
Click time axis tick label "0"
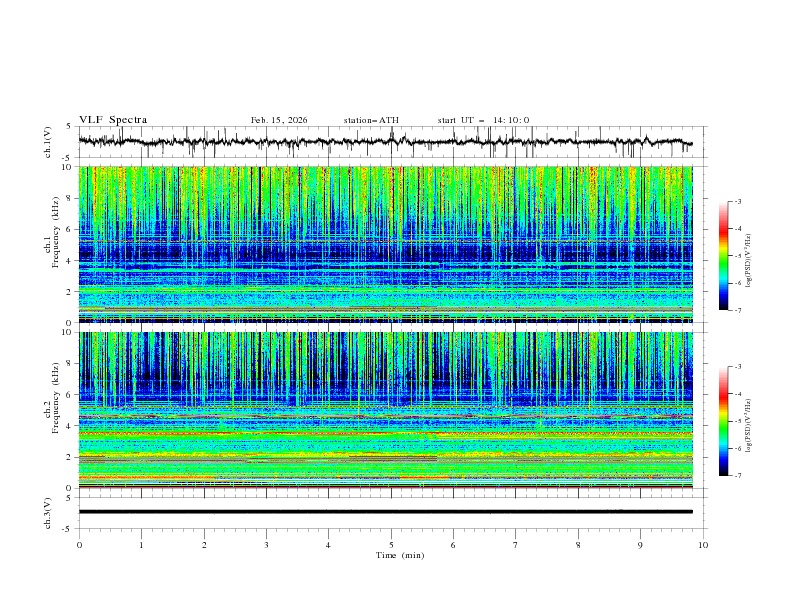(x=79, y=545)
